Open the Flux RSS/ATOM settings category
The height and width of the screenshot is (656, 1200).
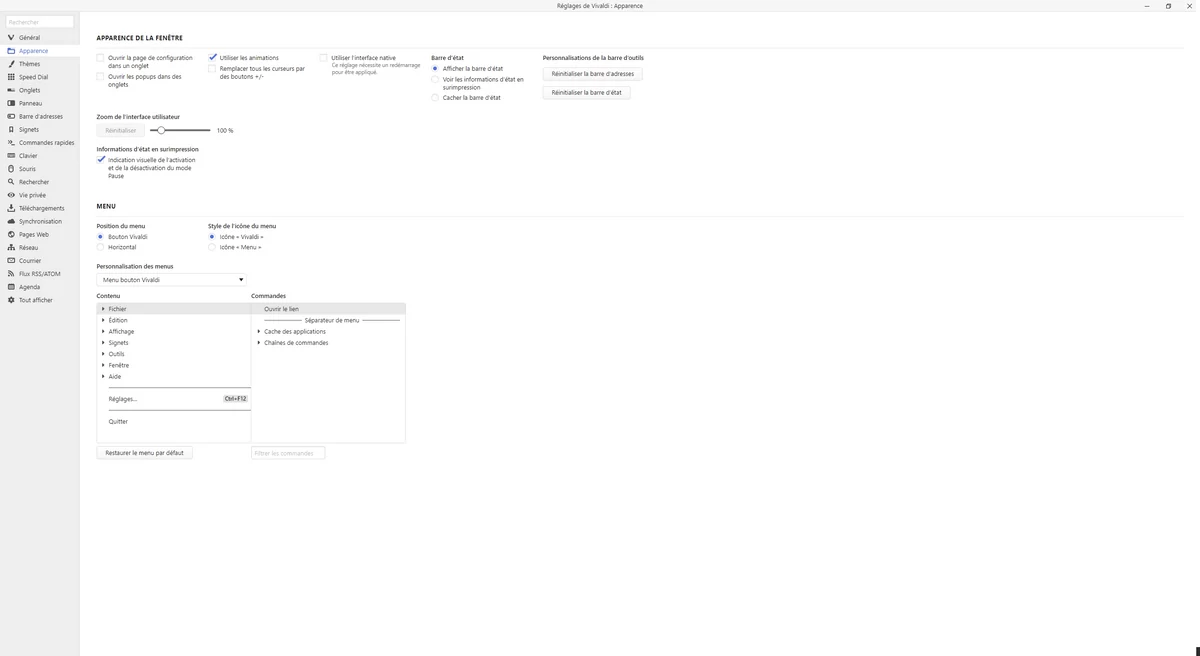coord(40,274)
